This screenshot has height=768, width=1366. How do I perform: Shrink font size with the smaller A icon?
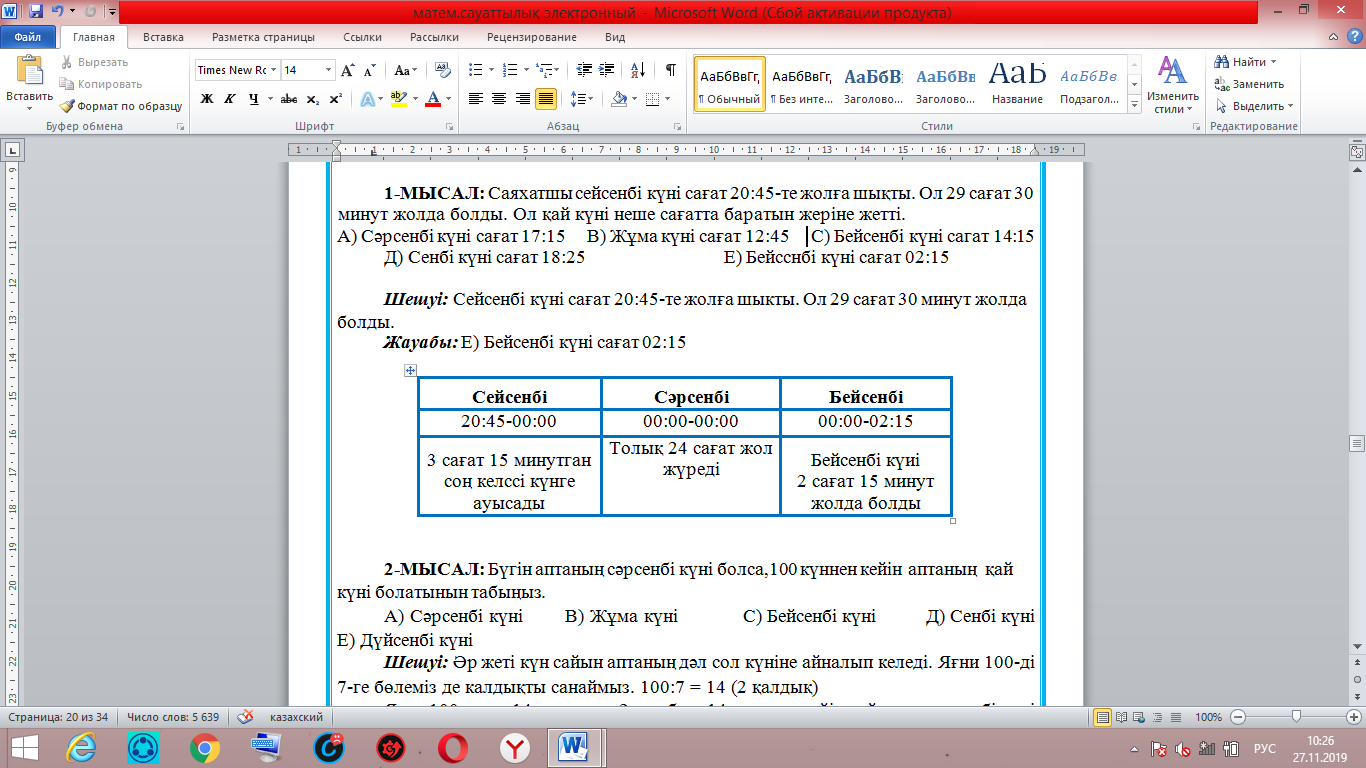coord(369,70)
